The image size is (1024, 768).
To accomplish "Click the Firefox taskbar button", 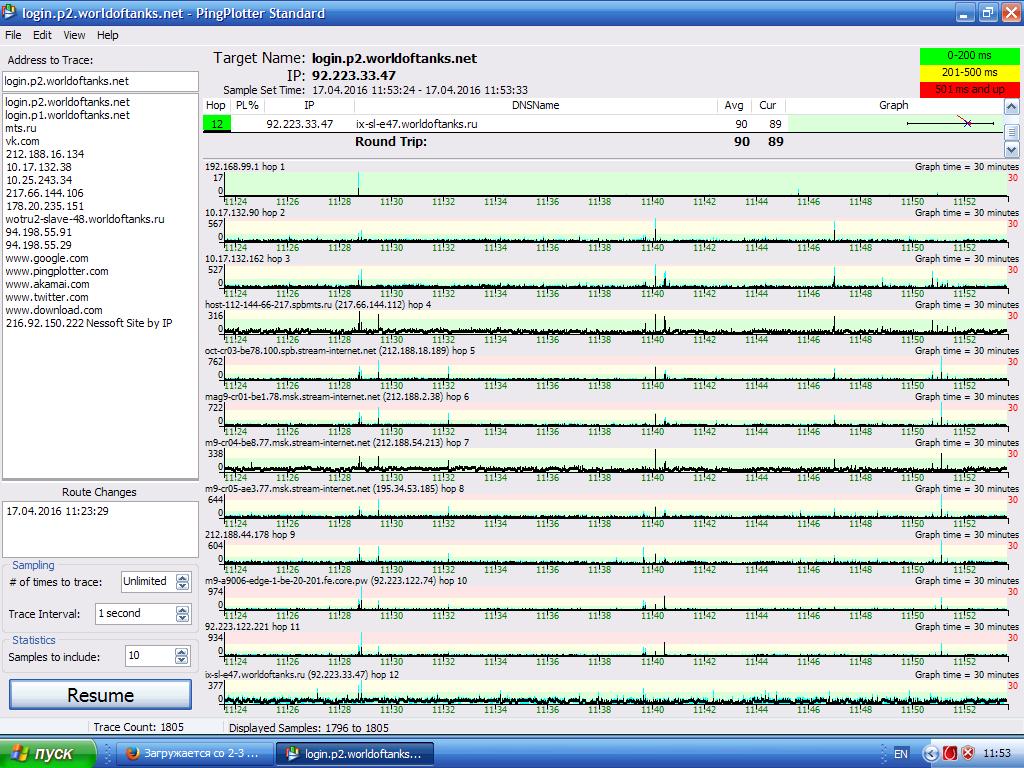I will click(188, 753).
